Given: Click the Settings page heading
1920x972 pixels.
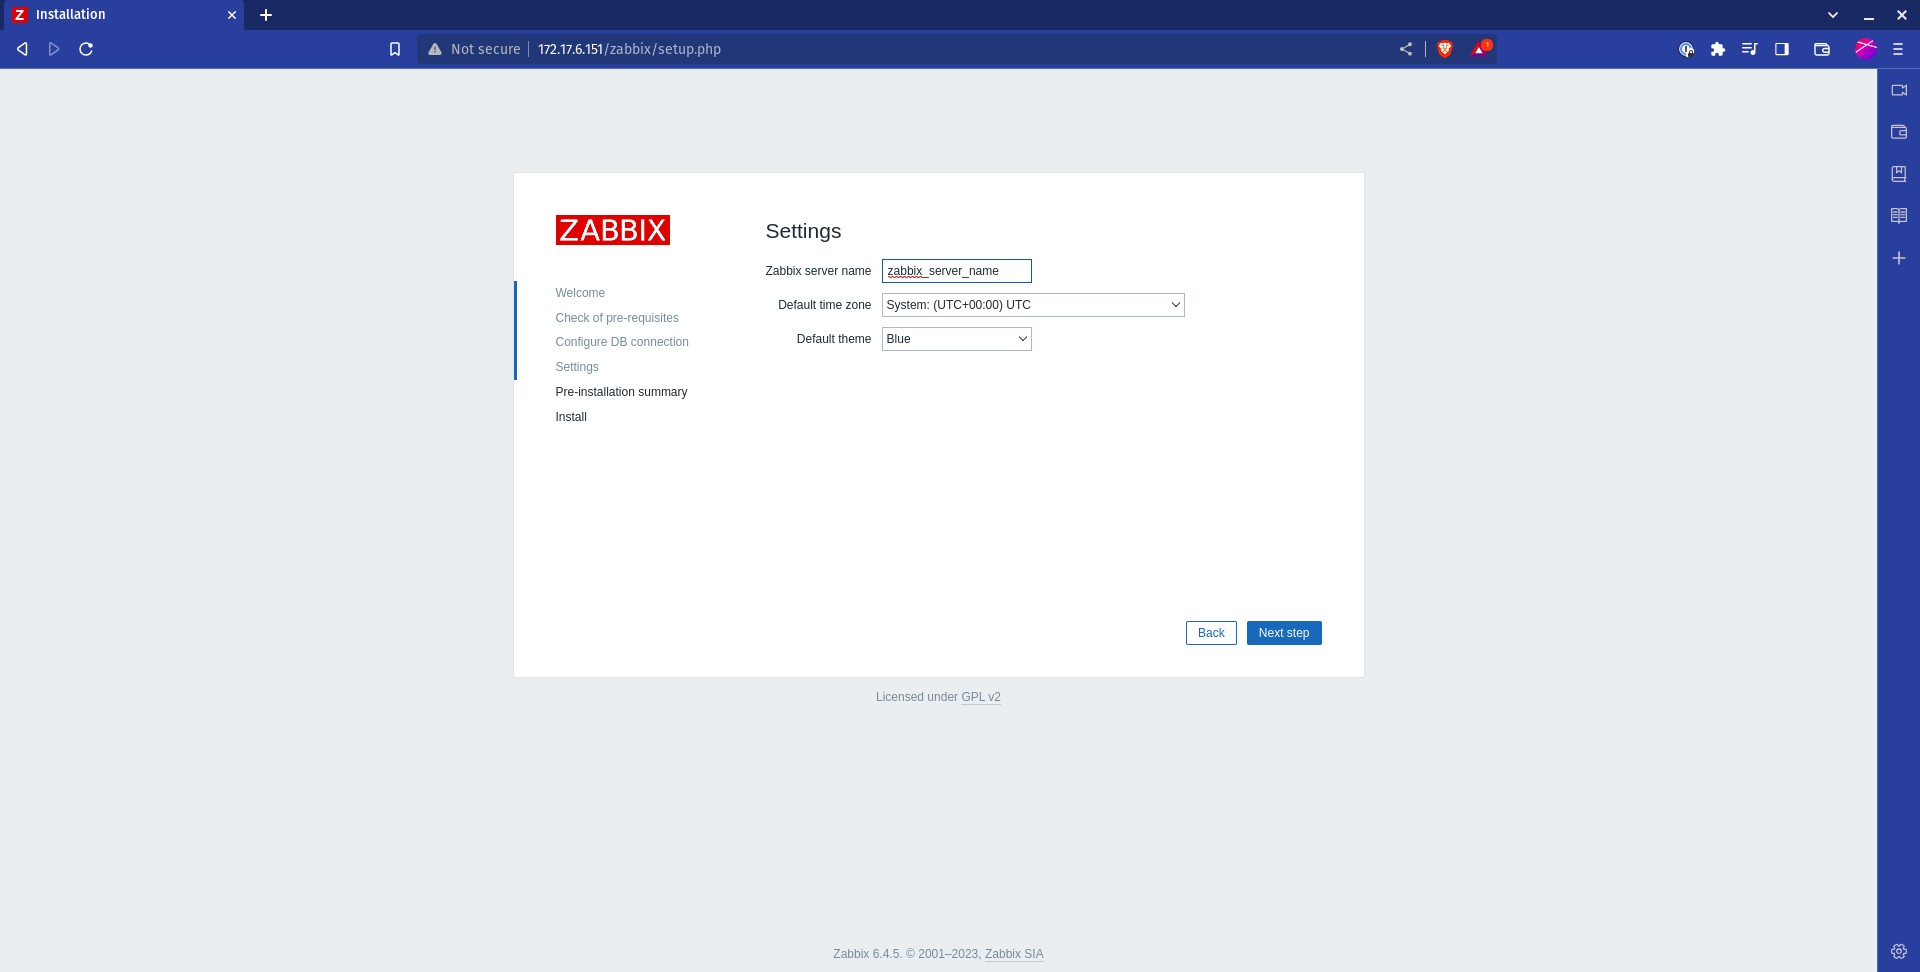Looking at the screenshot, I should (x=803, y=231).
